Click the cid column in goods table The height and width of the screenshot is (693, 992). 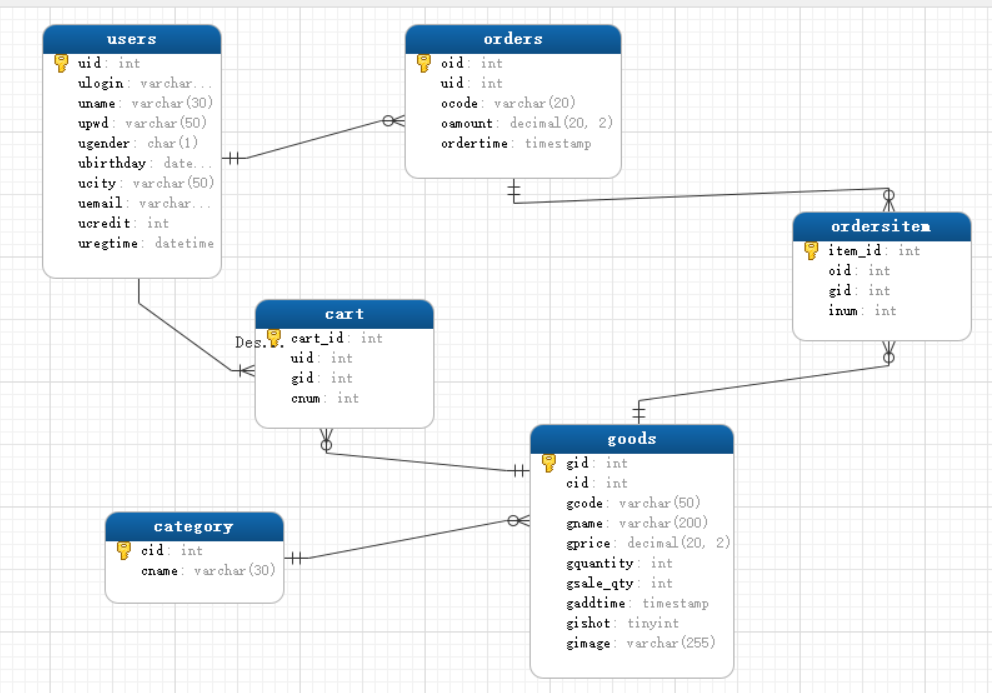click(x=597, y=483)
